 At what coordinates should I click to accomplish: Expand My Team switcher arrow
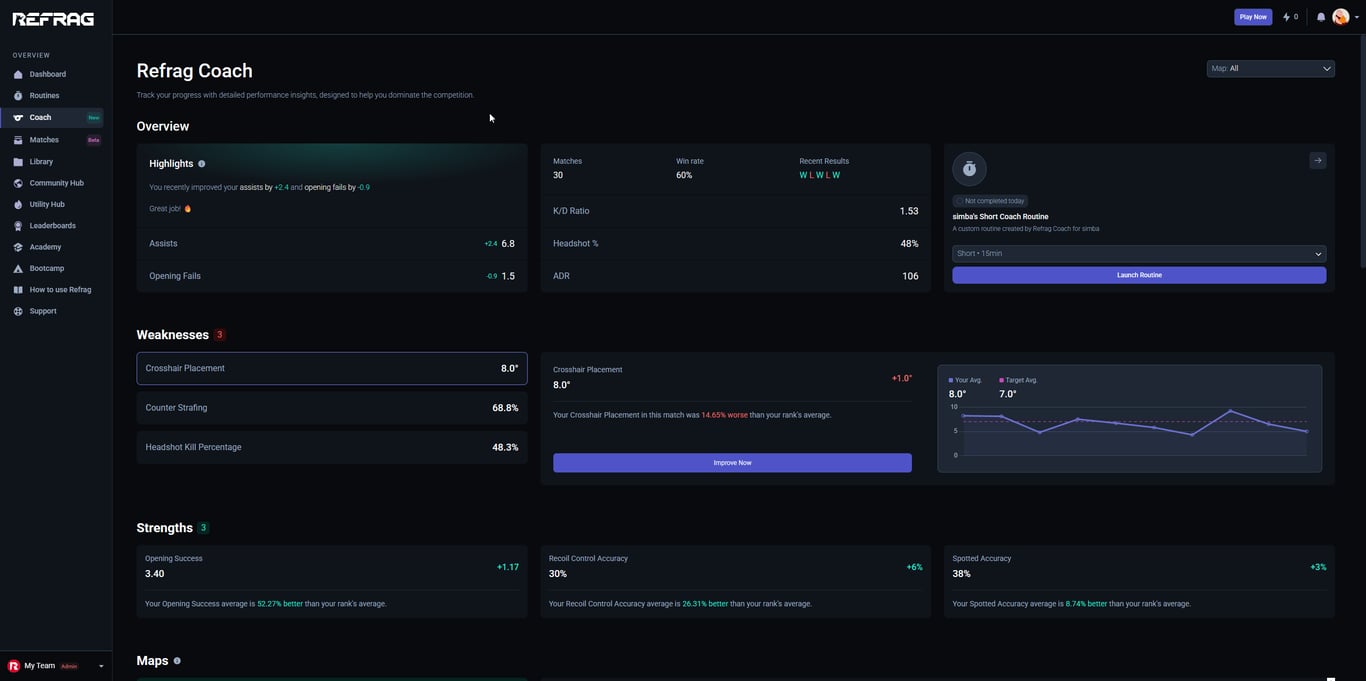tap(101, 666)
